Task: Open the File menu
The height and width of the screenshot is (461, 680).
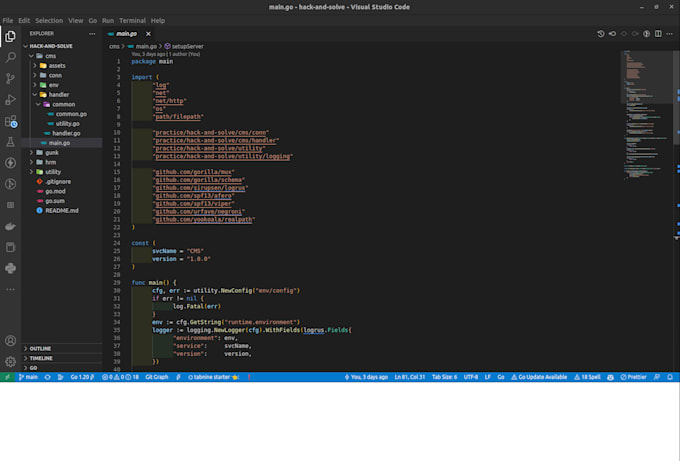Action: coord(7,20)
